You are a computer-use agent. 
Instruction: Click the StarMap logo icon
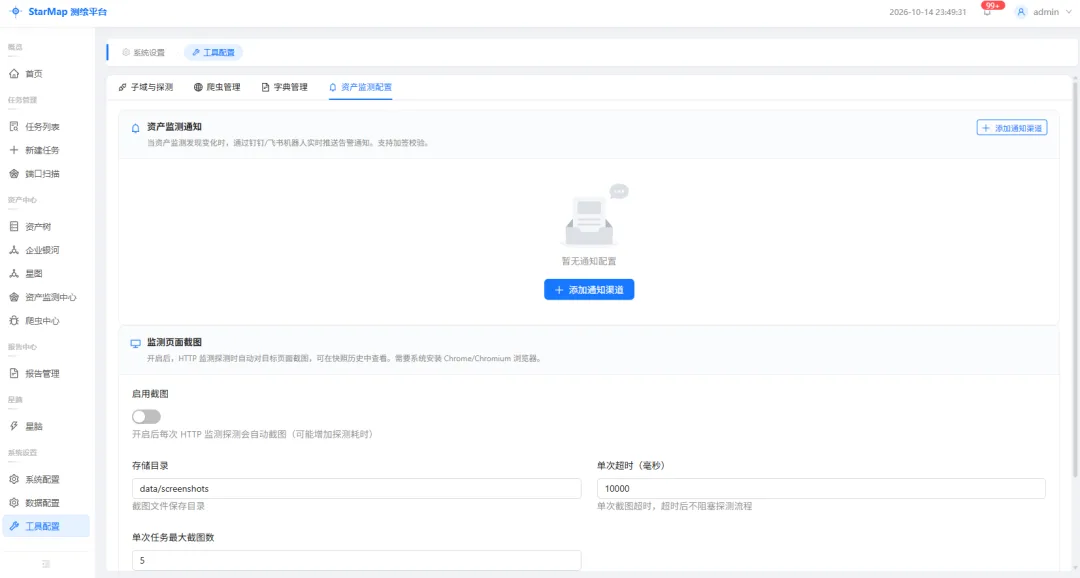15,12
